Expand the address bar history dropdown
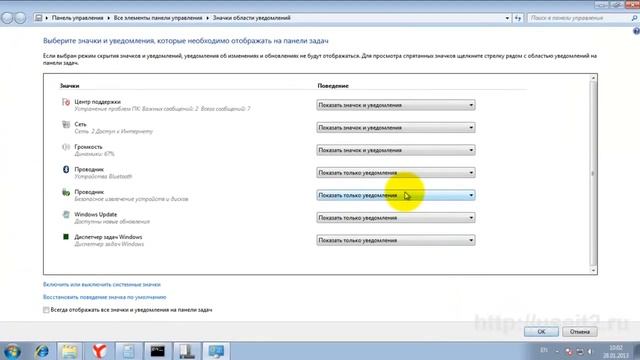This screenshot has width=640, height=360. [507, 18]
